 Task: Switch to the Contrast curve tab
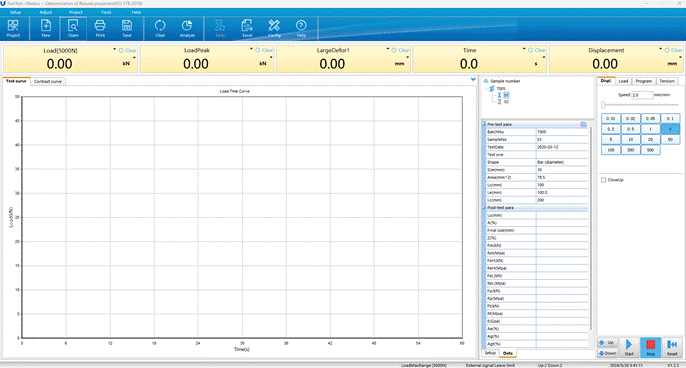point(48,81)
